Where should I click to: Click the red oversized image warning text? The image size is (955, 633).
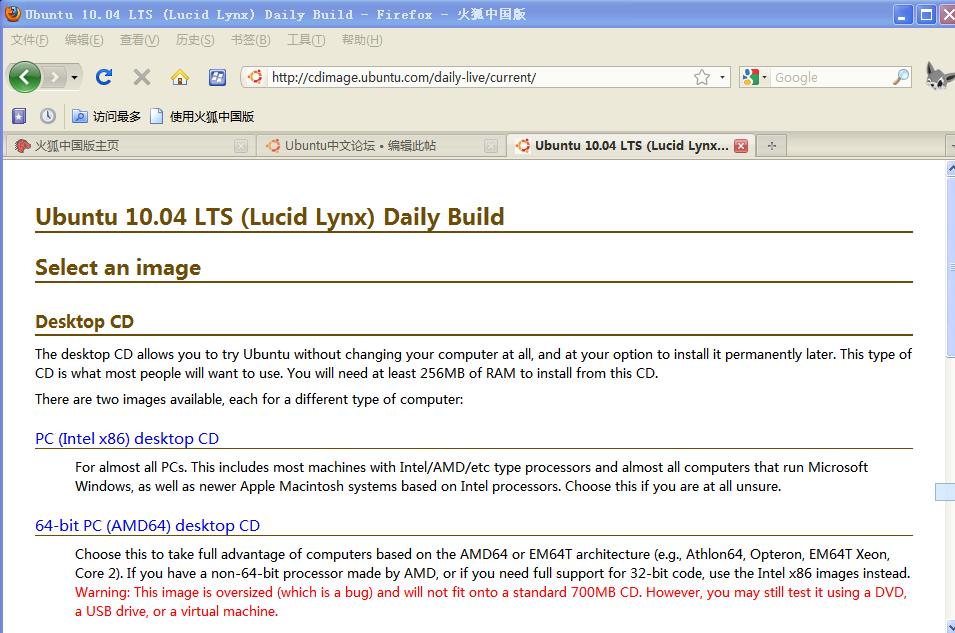[491, 601]
